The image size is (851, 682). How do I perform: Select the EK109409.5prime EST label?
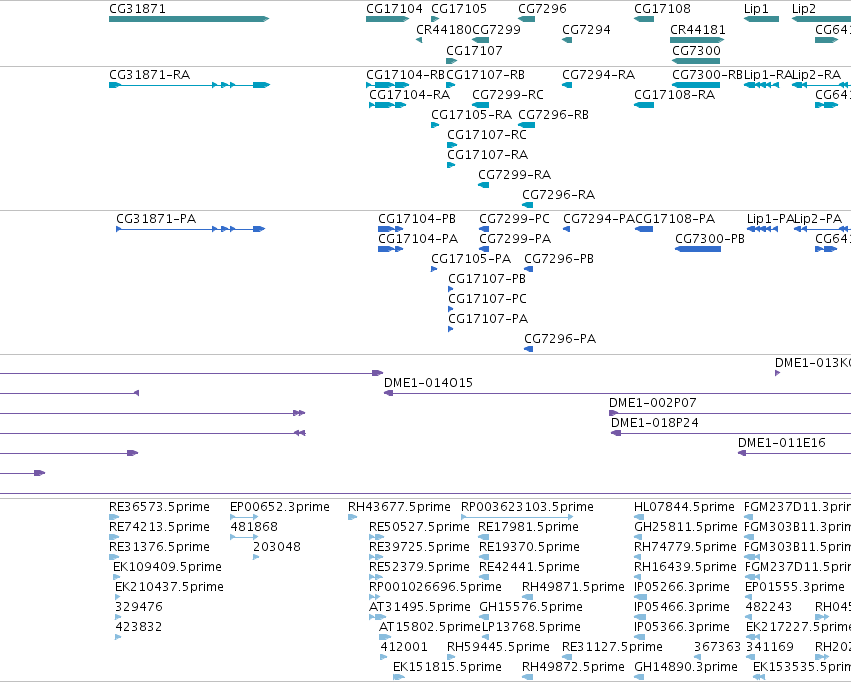pyautogui.click(x=167, y=567)
